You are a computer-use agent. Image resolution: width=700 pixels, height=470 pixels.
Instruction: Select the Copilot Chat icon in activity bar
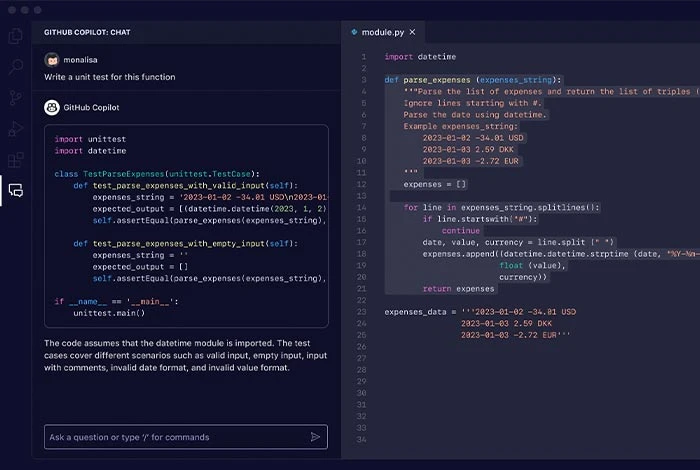[16, 191]
